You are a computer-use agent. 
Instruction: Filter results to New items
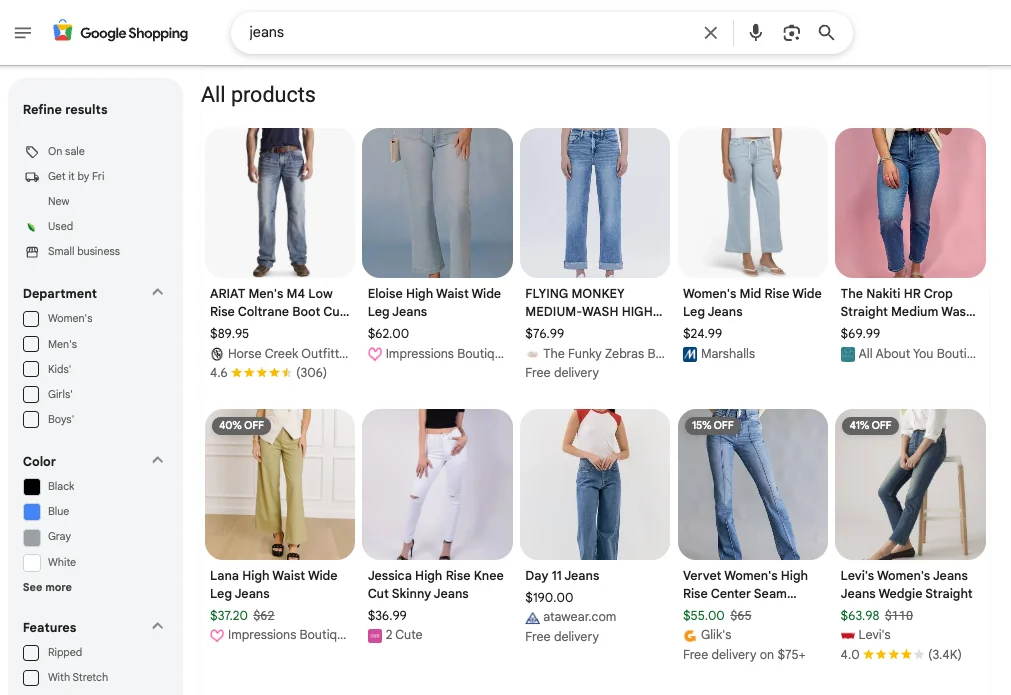point(58,201)
